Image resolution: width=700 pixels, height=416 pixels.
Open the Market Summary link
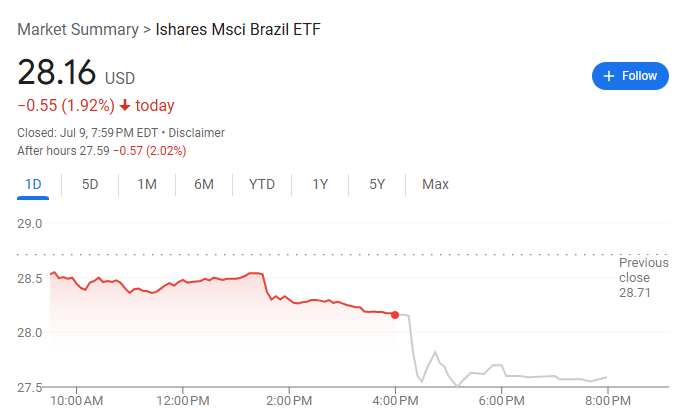click(x=77, y=29)
